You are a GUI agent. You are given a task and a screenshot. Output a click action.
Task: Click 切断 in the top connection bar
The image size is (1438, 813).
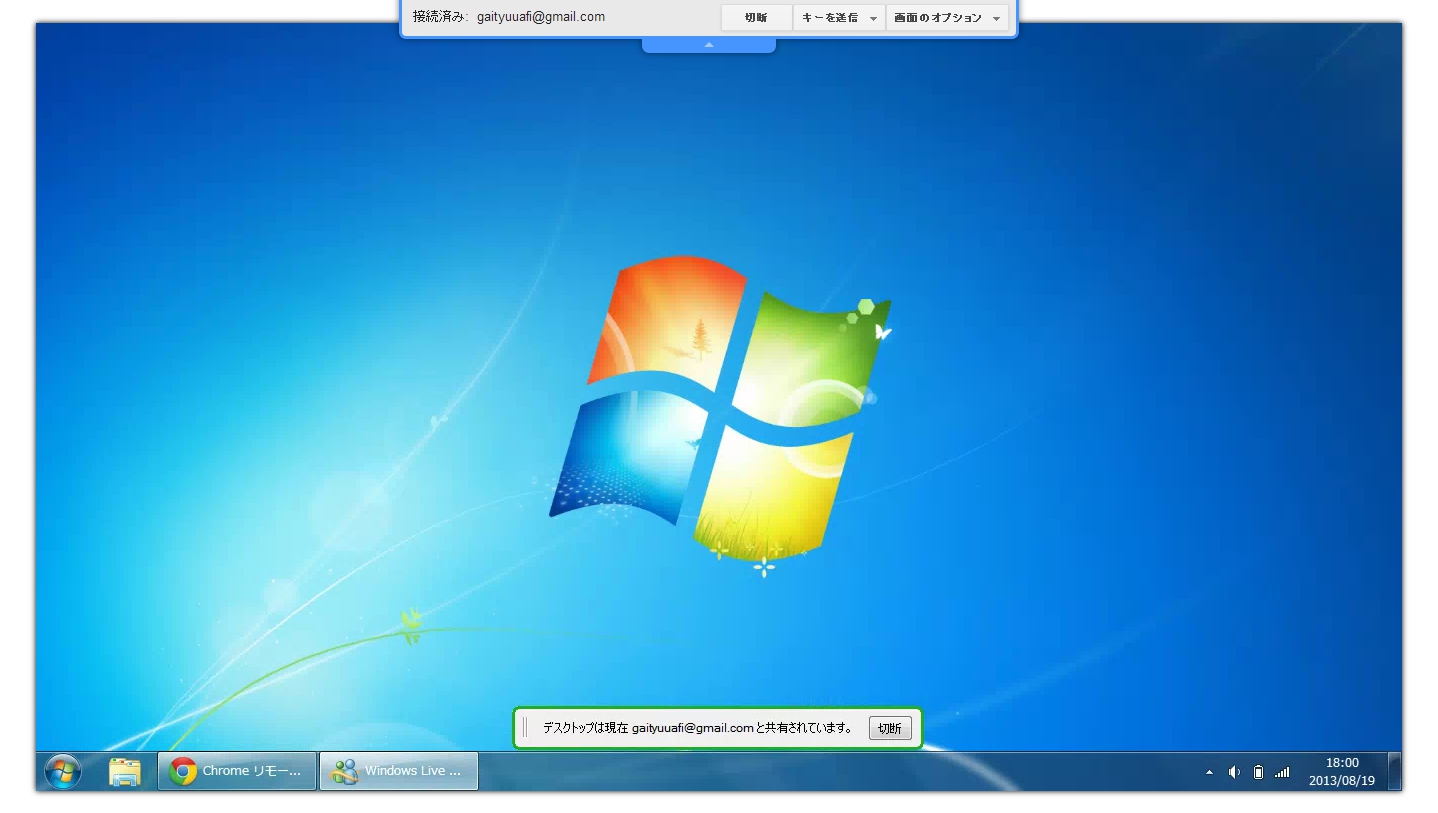point(756,18)
